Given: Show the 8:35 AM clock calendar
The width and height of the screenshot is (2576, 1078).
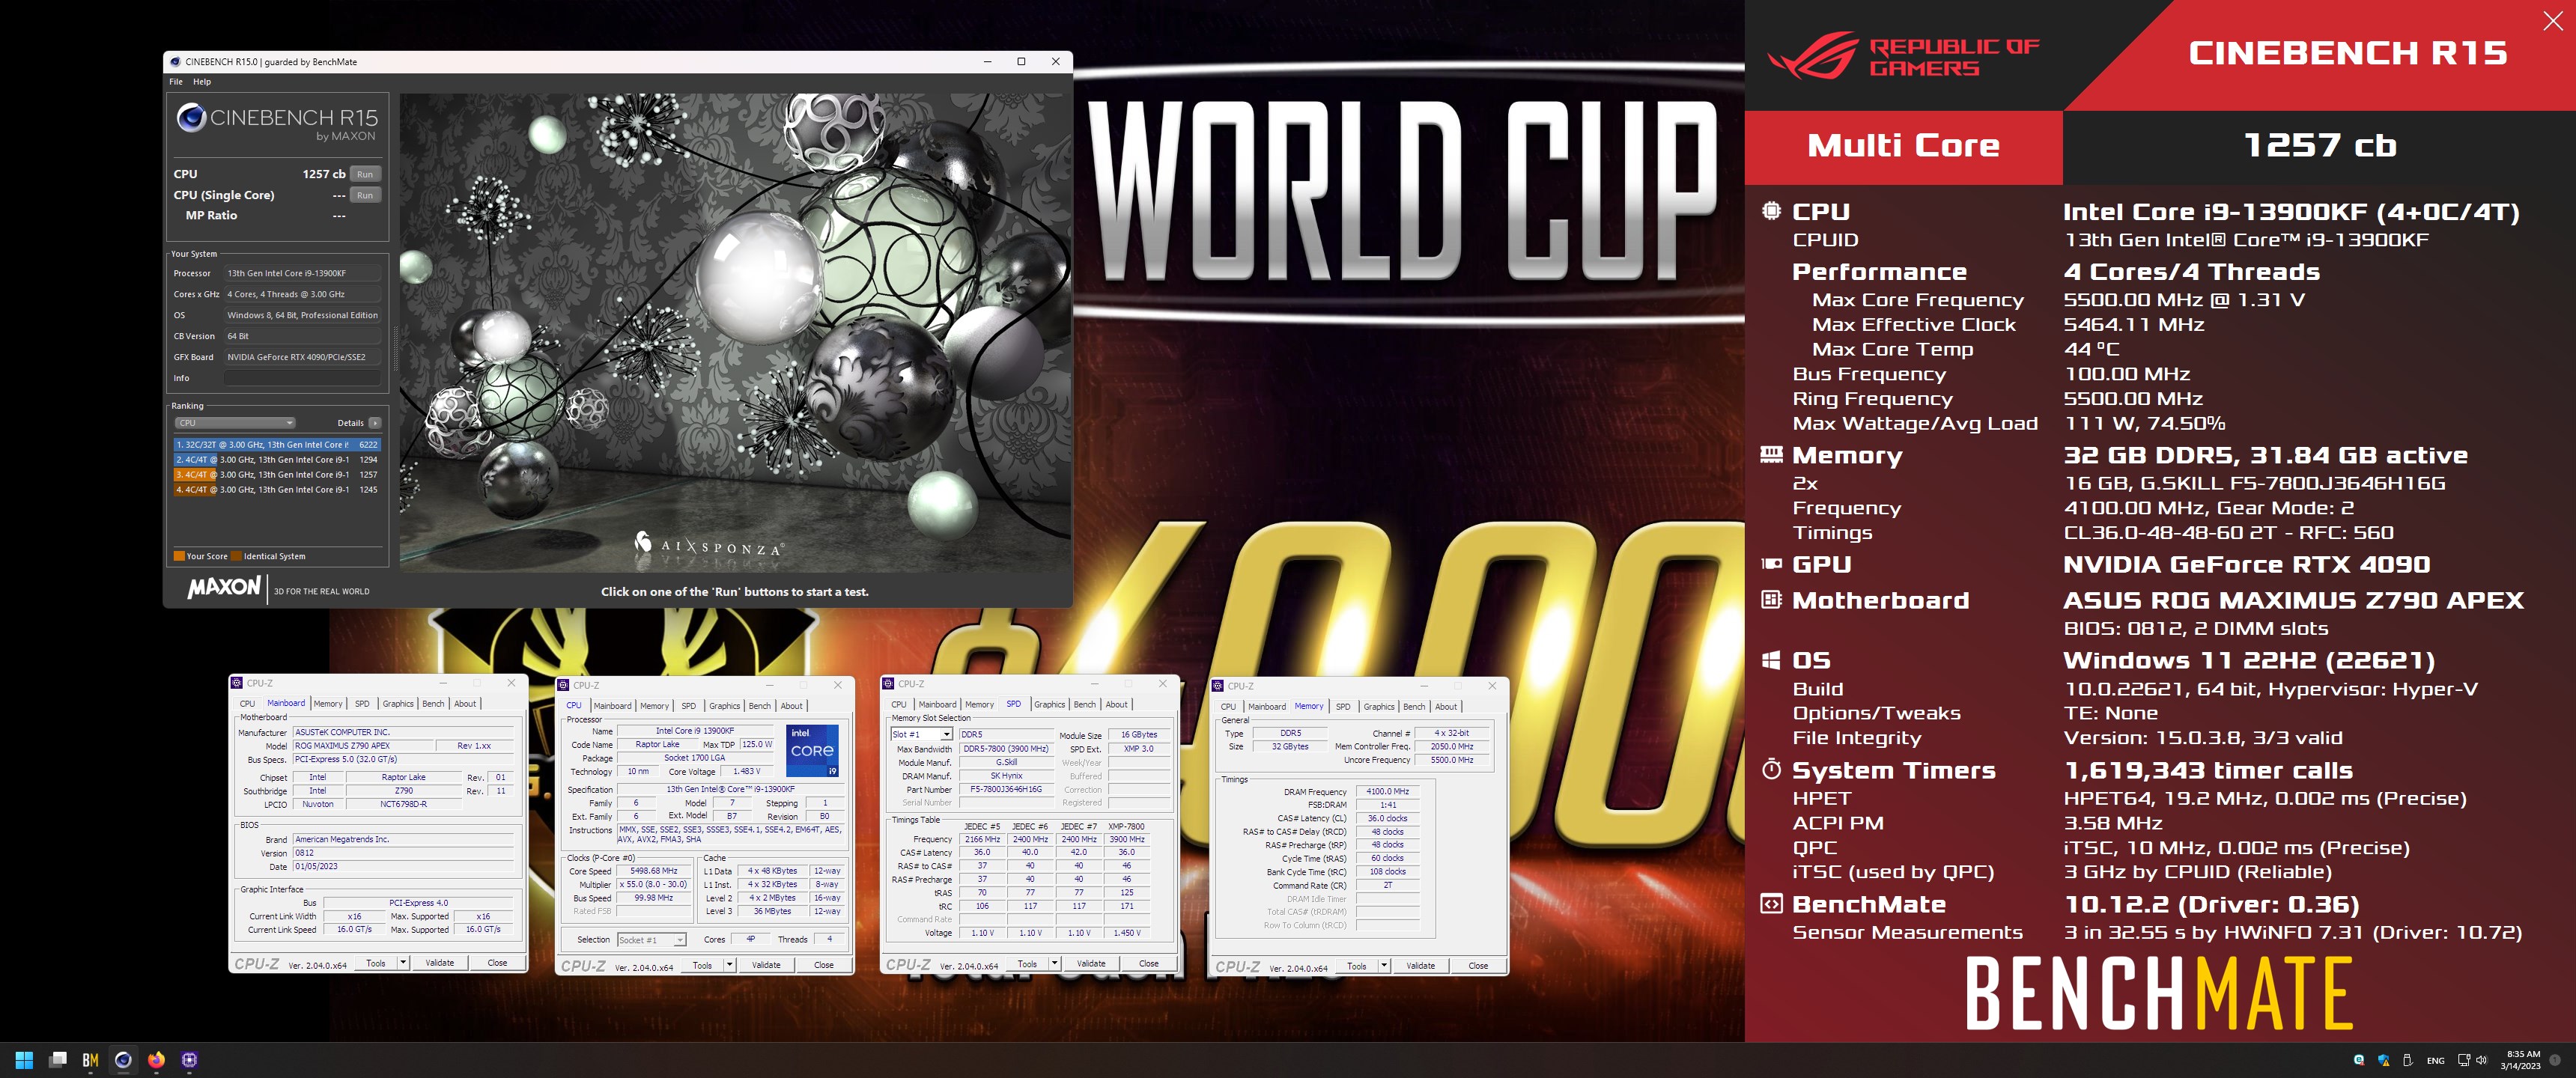Looking at the screenshot, I should pos(2520,1060).
